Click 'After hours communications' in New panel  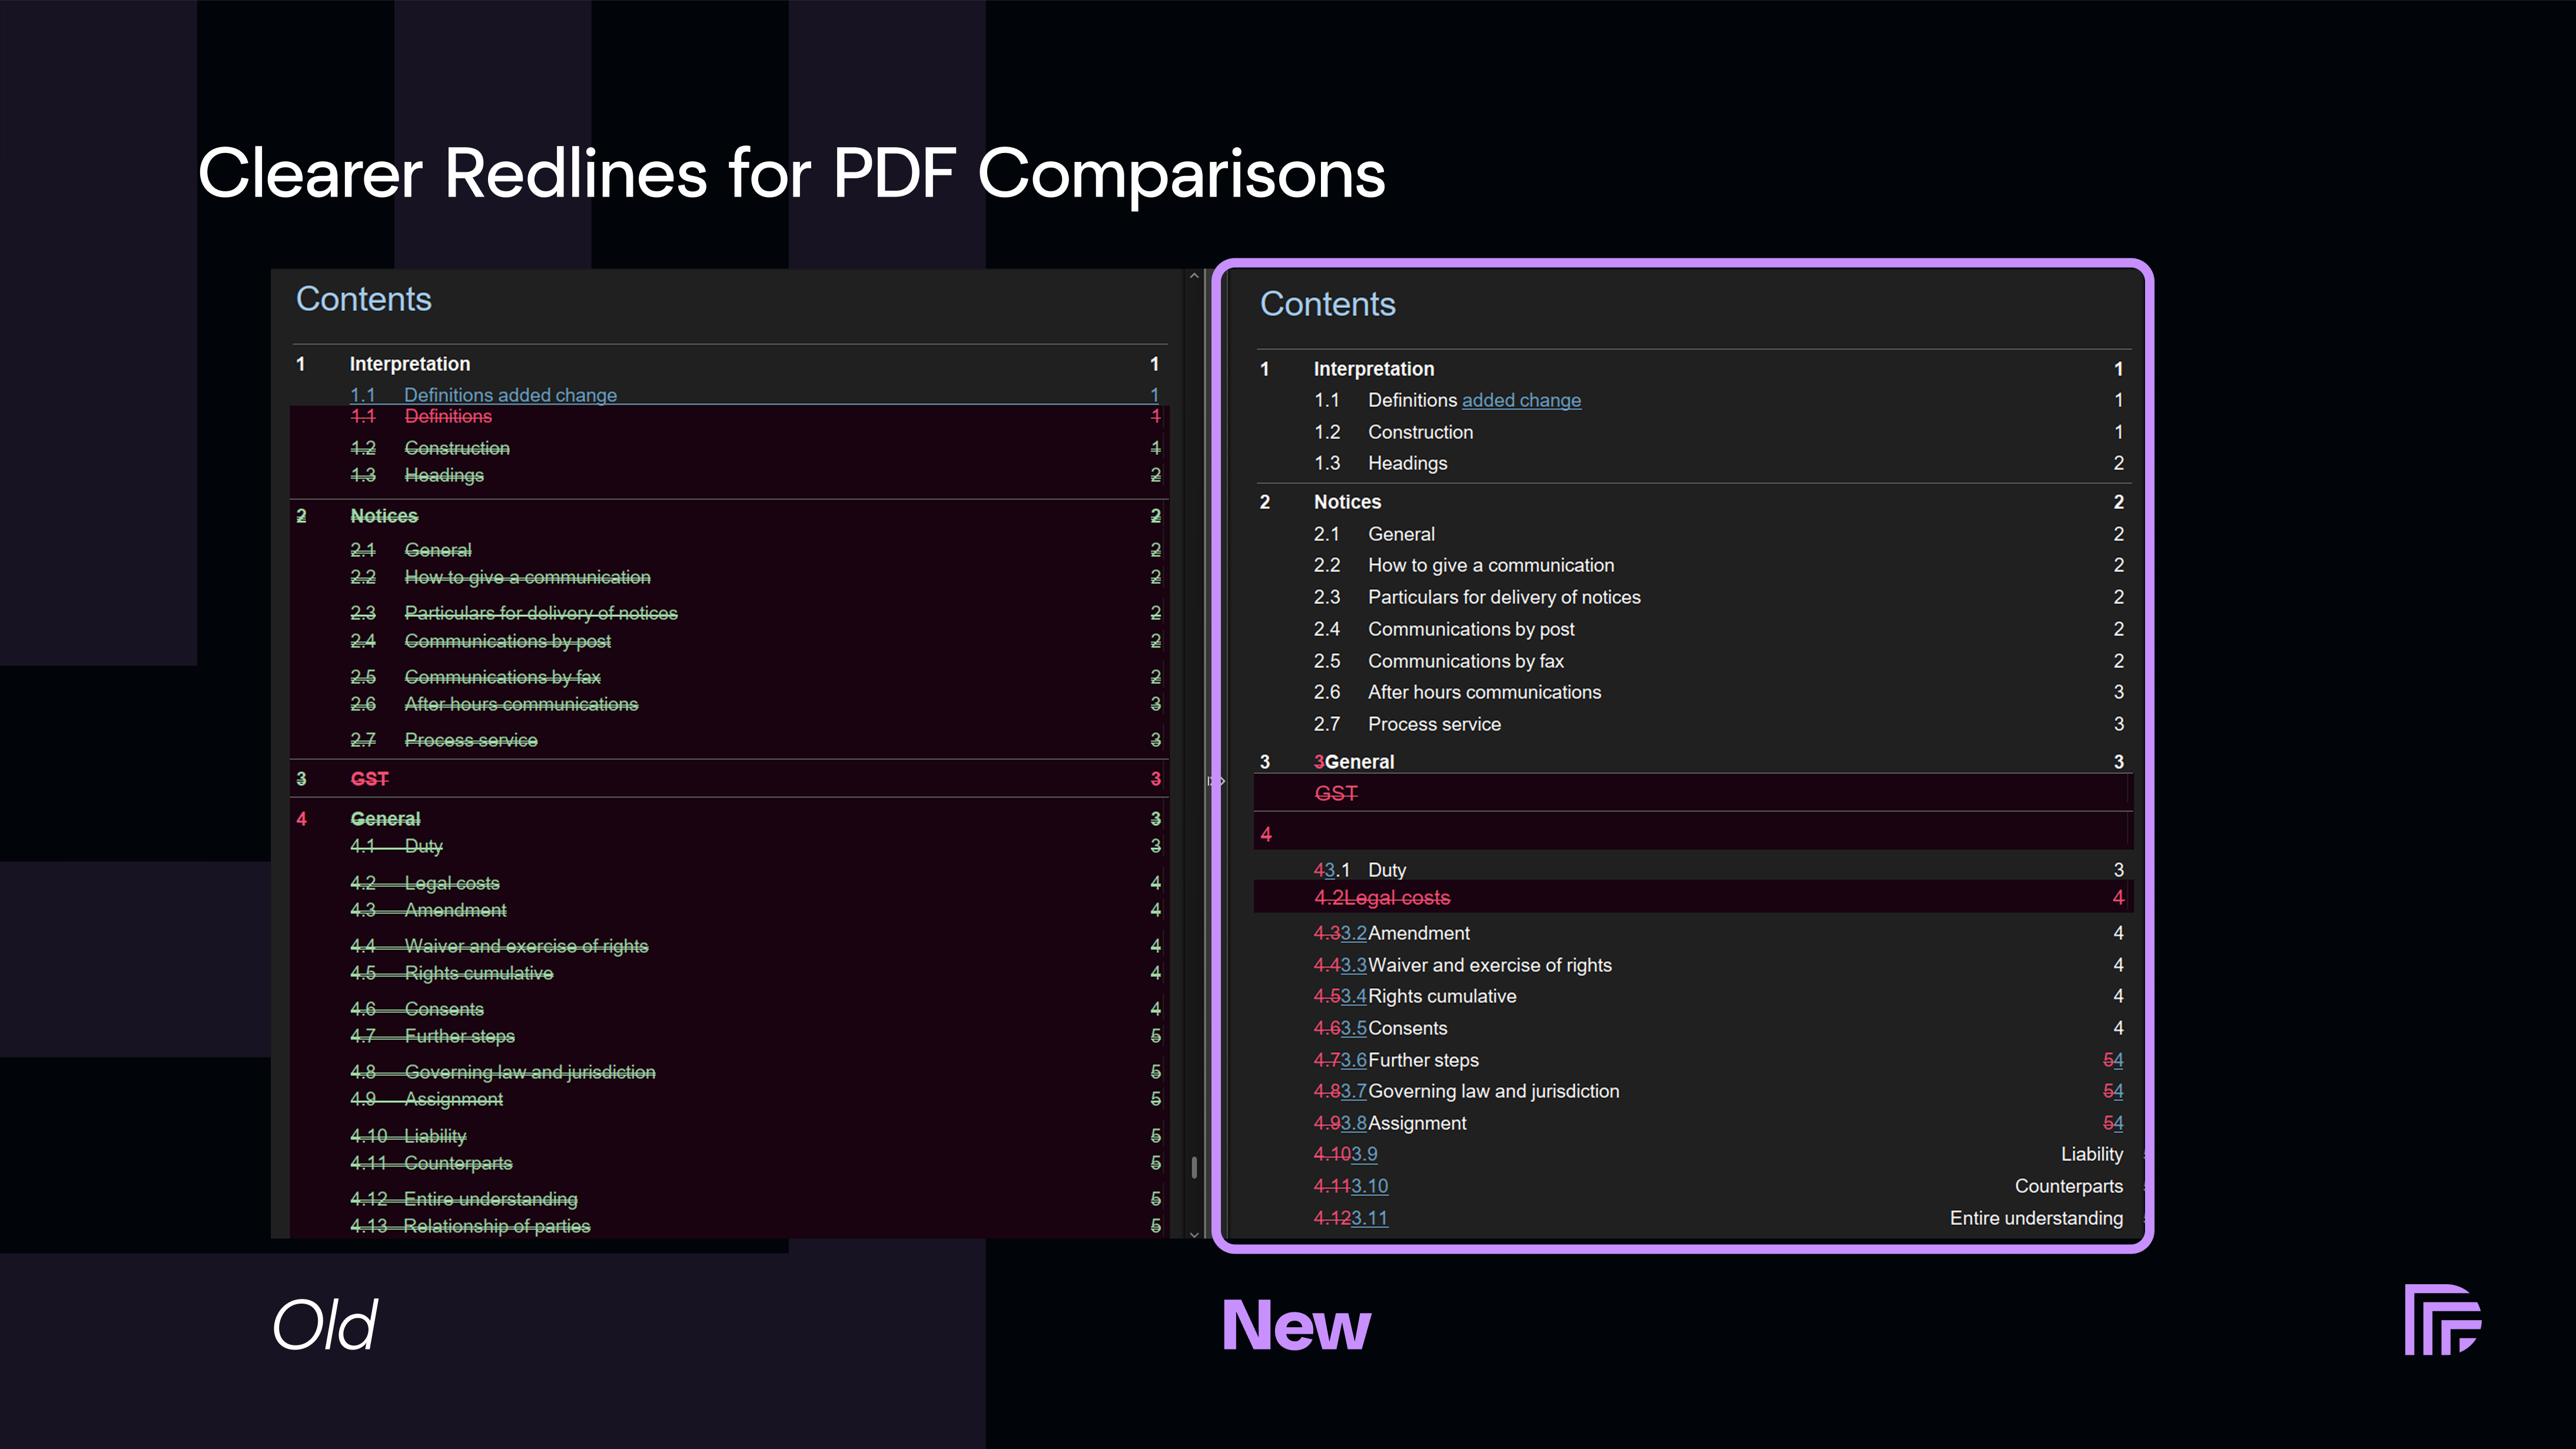[1484, 692]
